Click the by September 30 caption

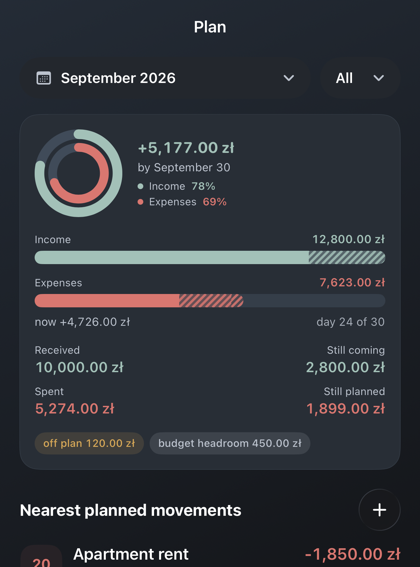coord(184,167)
